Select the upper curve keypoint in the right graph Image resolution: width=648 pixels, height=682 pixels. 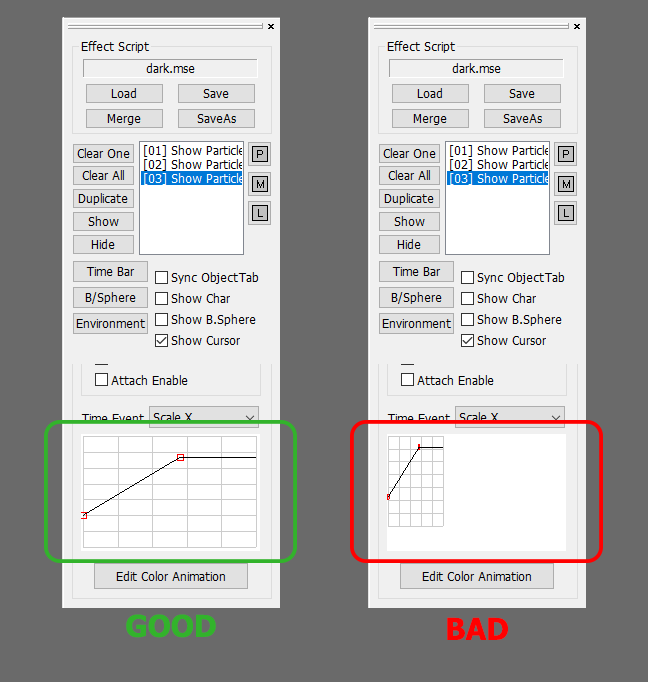[419, 447]
